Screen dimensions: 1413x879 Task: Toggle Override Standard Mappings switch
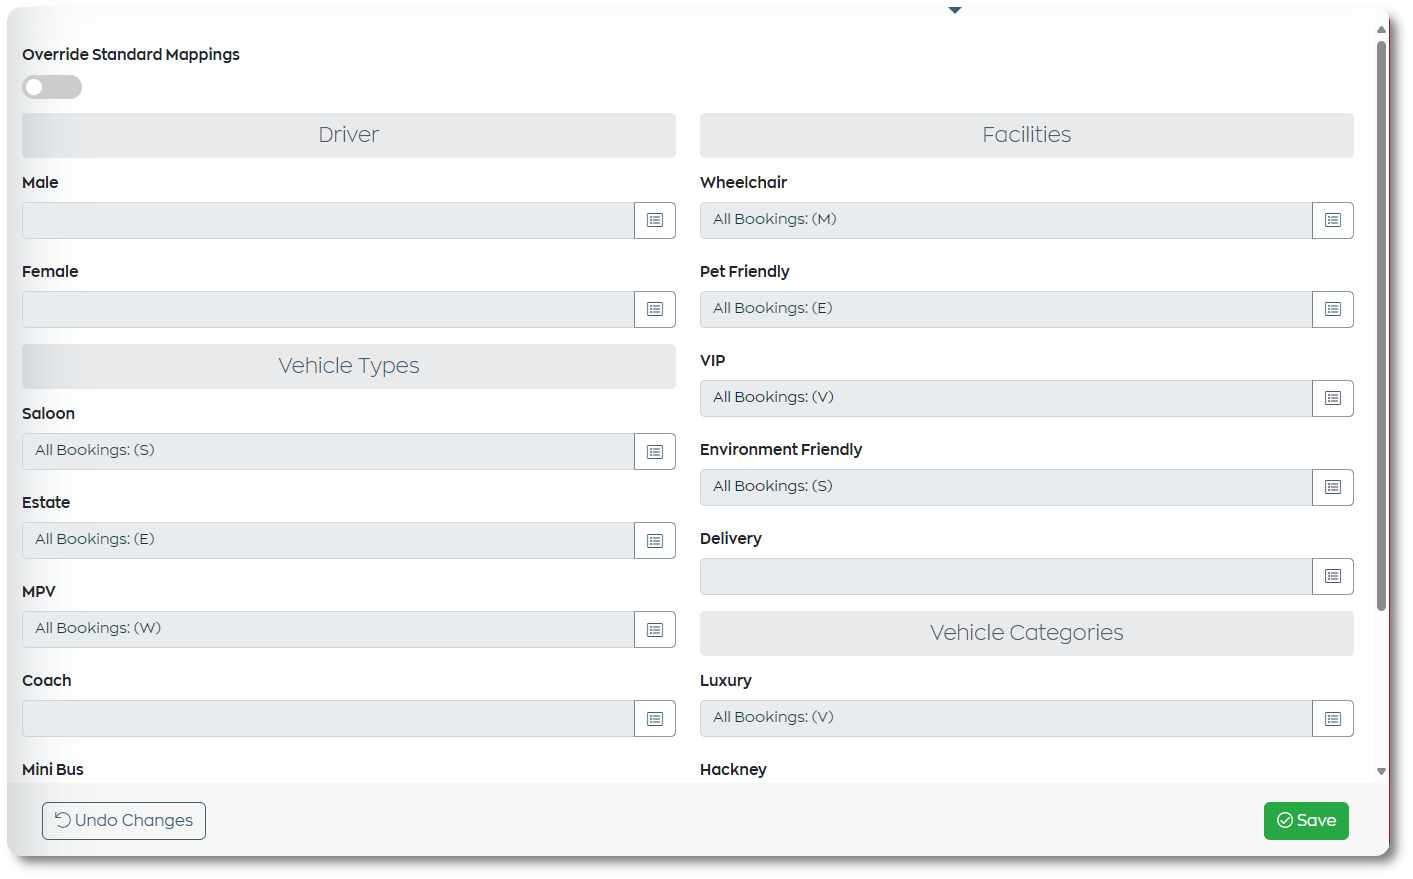click(52, 87)
